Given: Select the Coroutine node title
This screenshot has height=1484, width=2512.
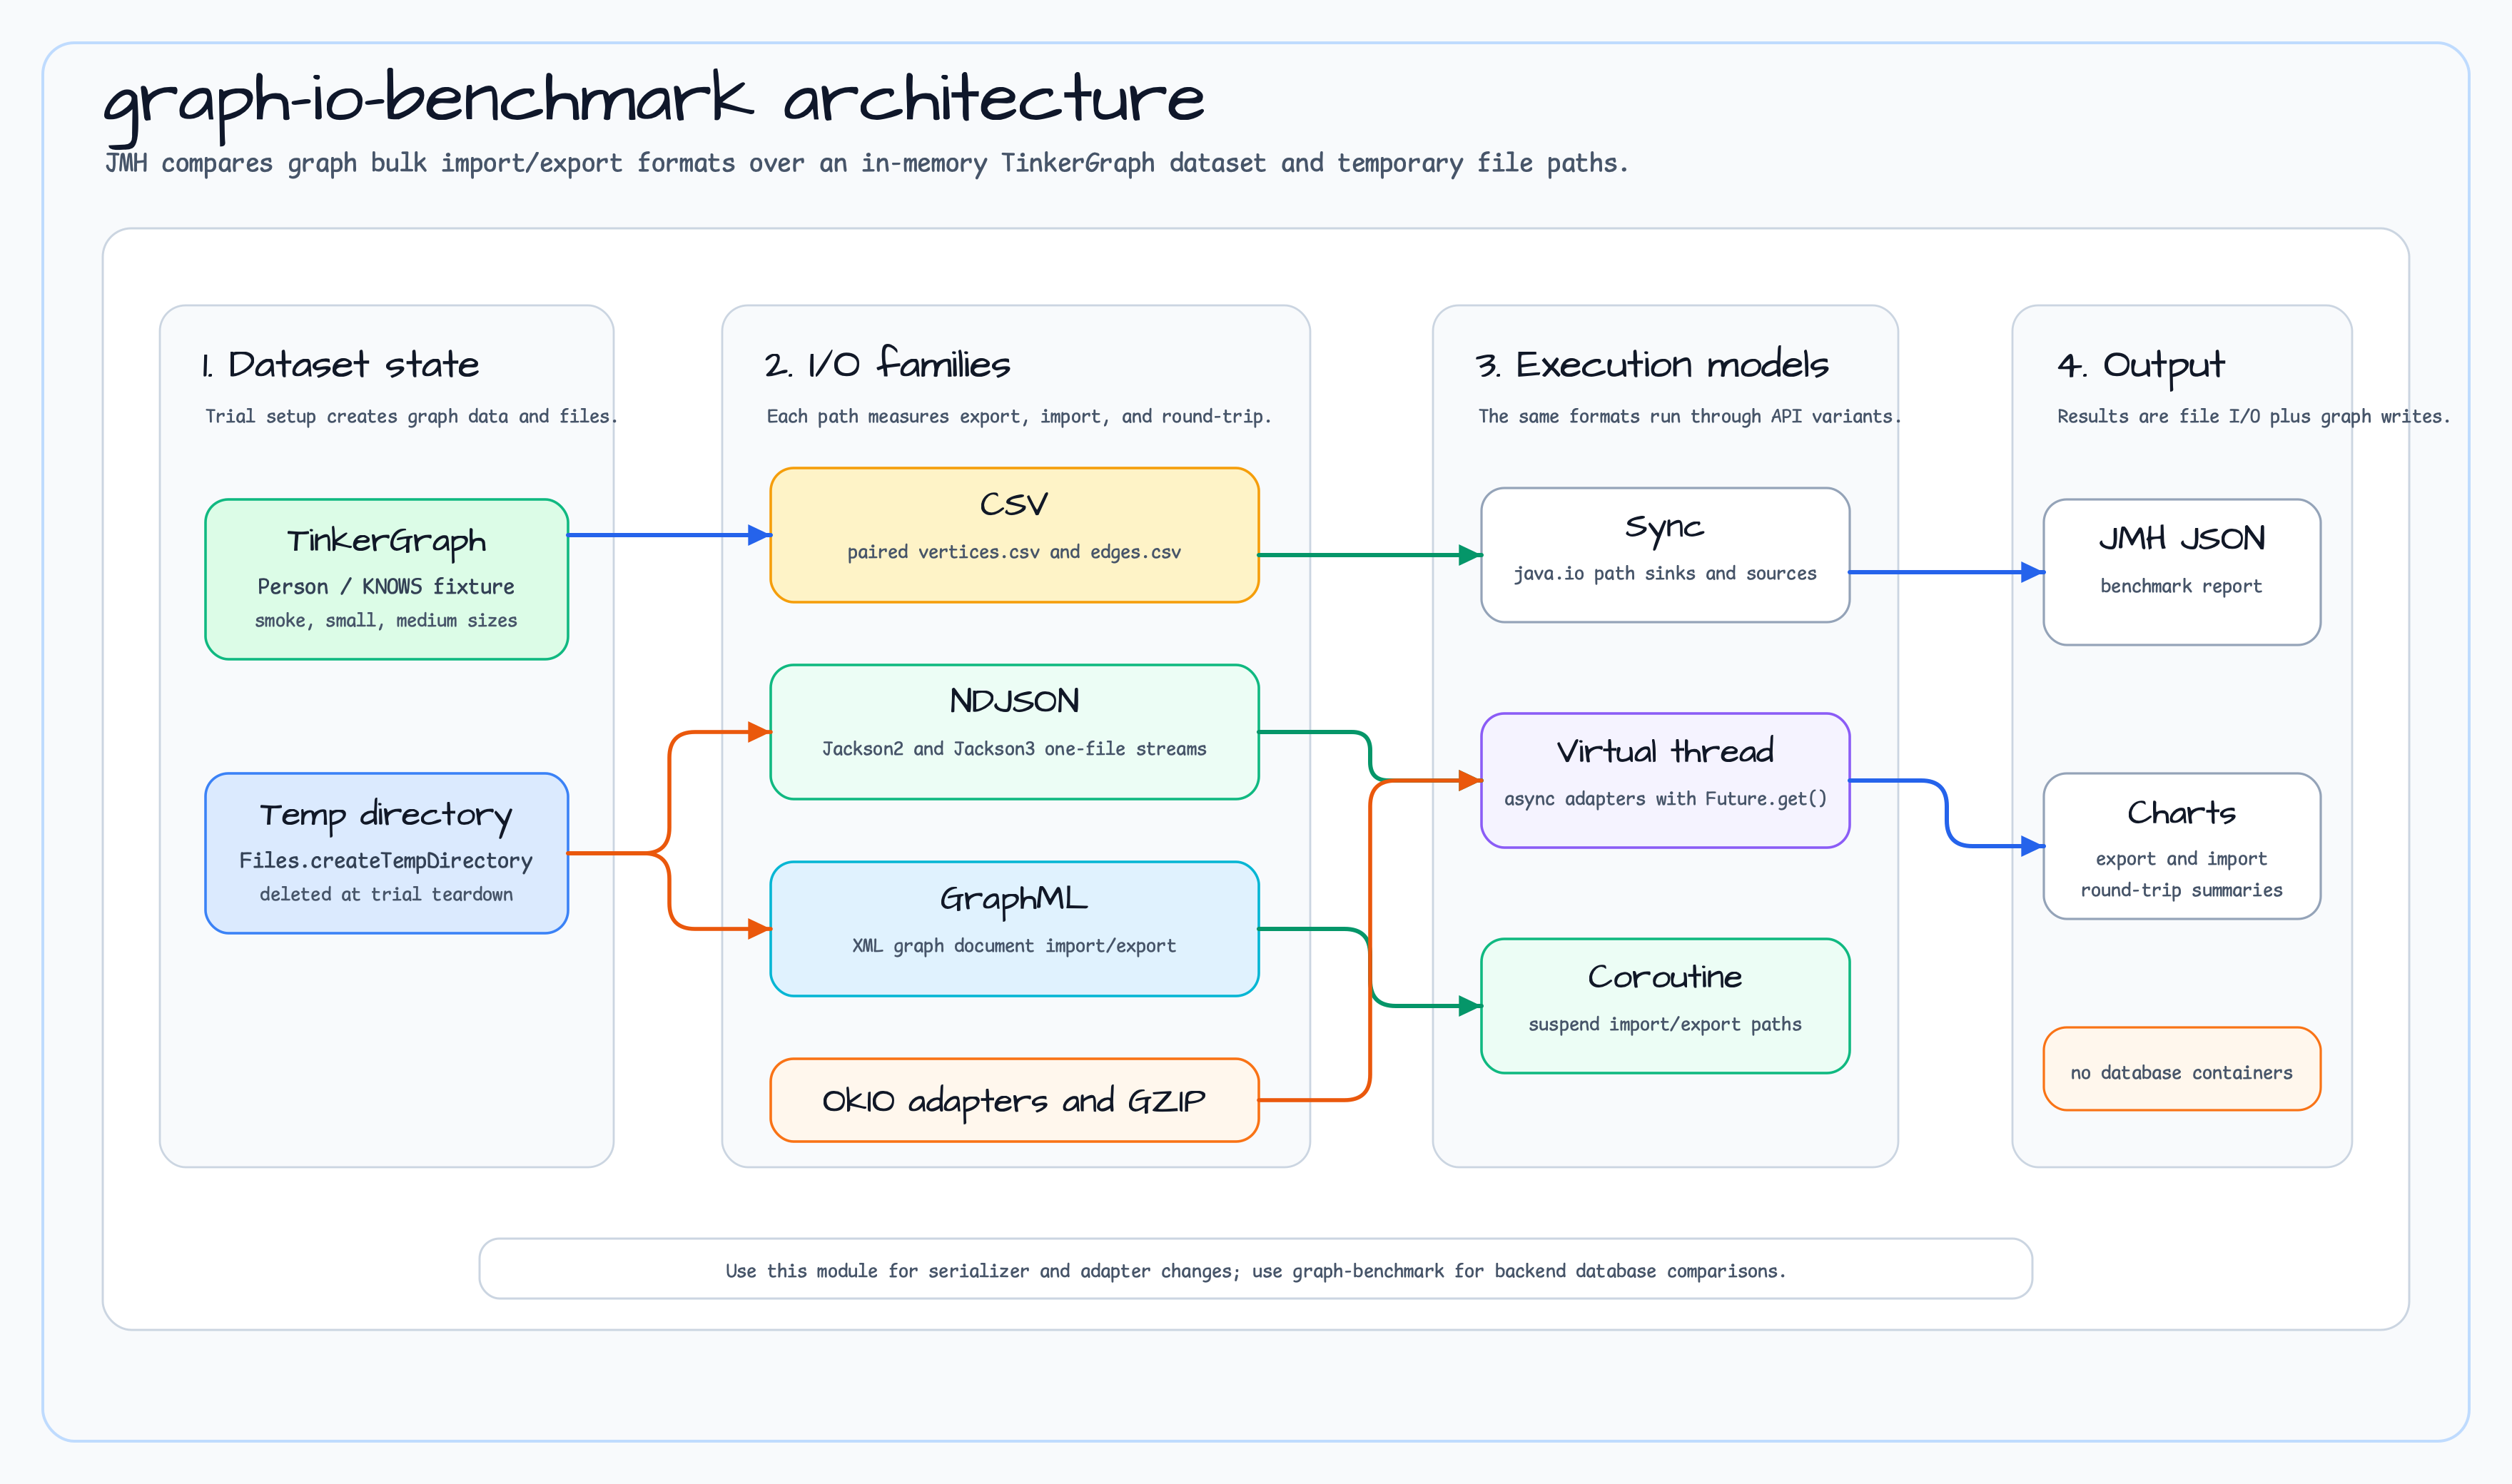Looking at the screenshot, I should click(1665, 976).
